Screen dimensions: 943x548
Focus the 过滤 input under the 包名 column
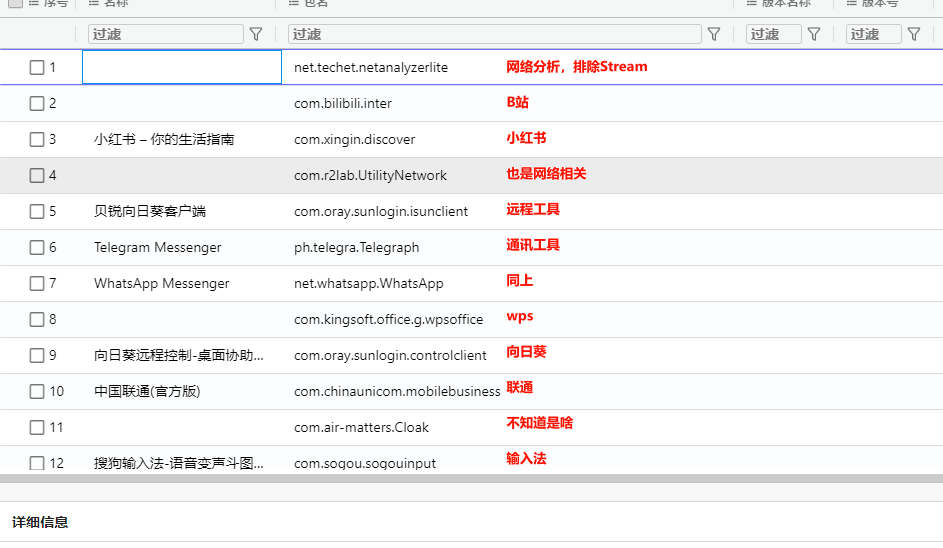coord(494,34)
